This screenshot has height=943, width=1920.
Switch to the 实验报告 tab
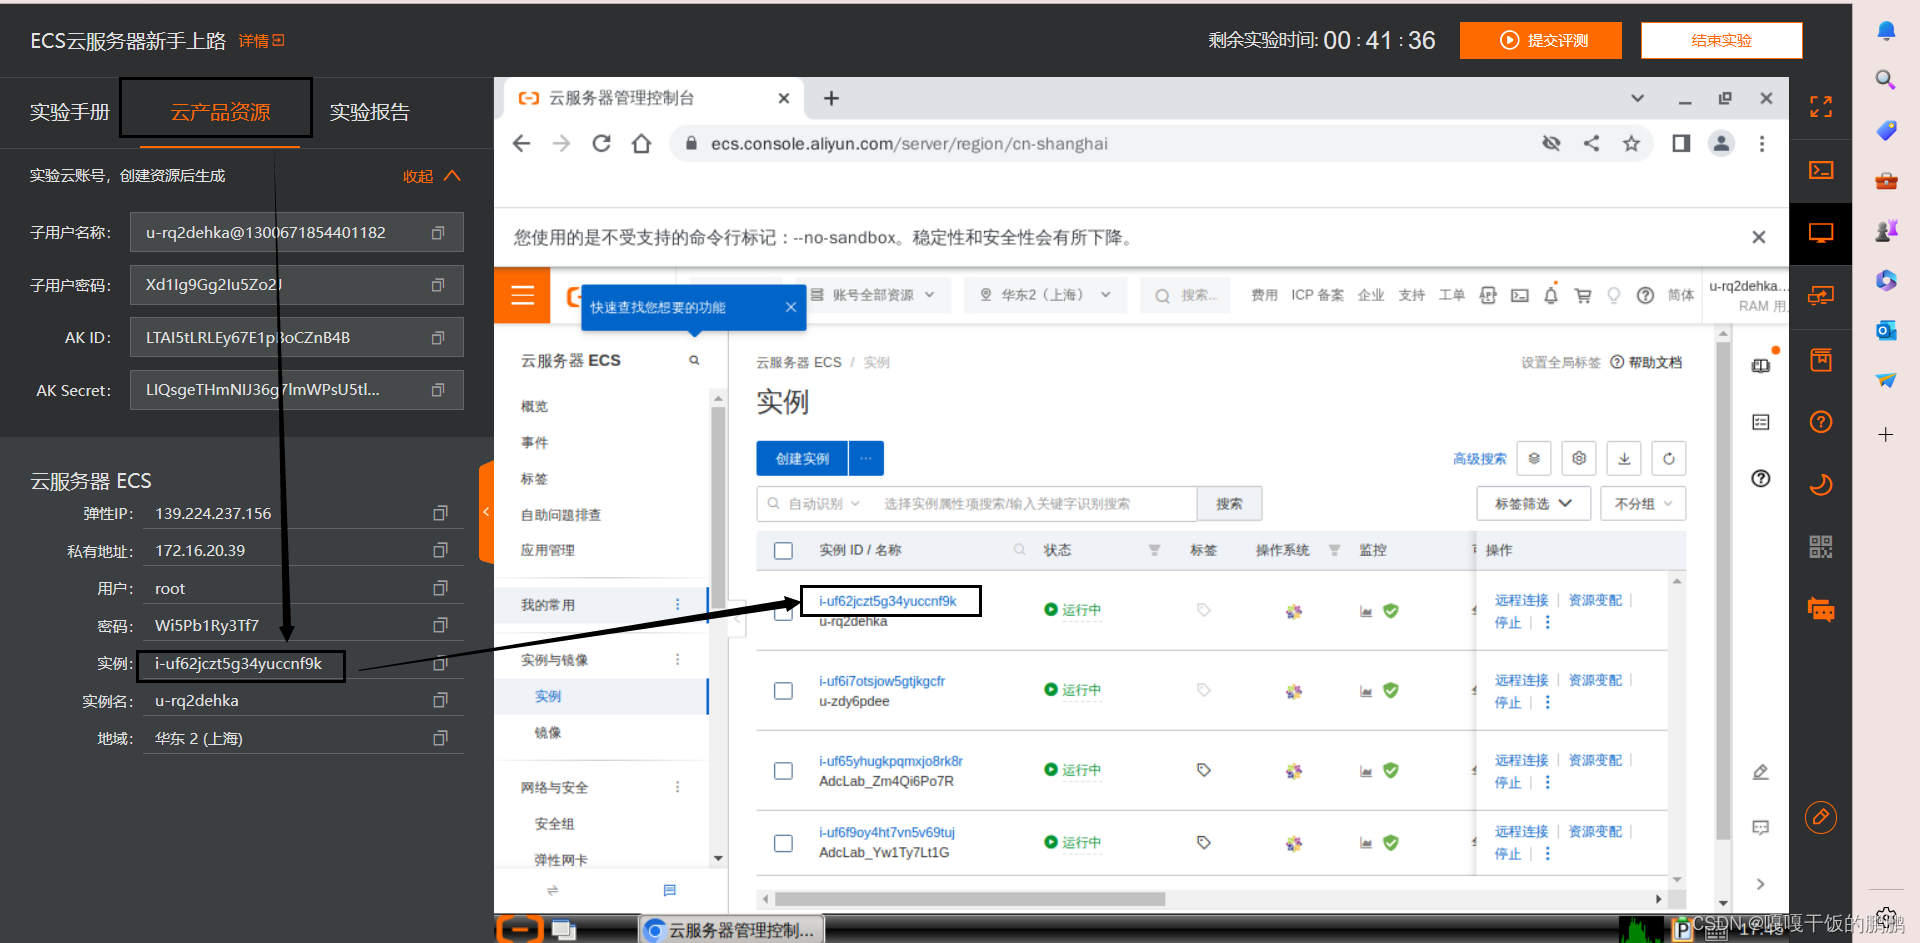click(x=370, y=112)
